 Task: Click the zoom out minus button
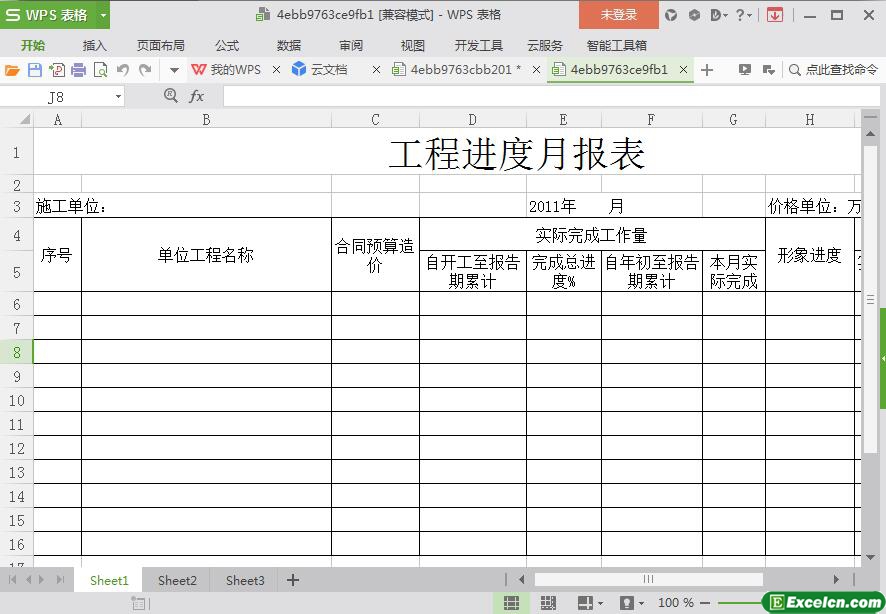(708, 603)
